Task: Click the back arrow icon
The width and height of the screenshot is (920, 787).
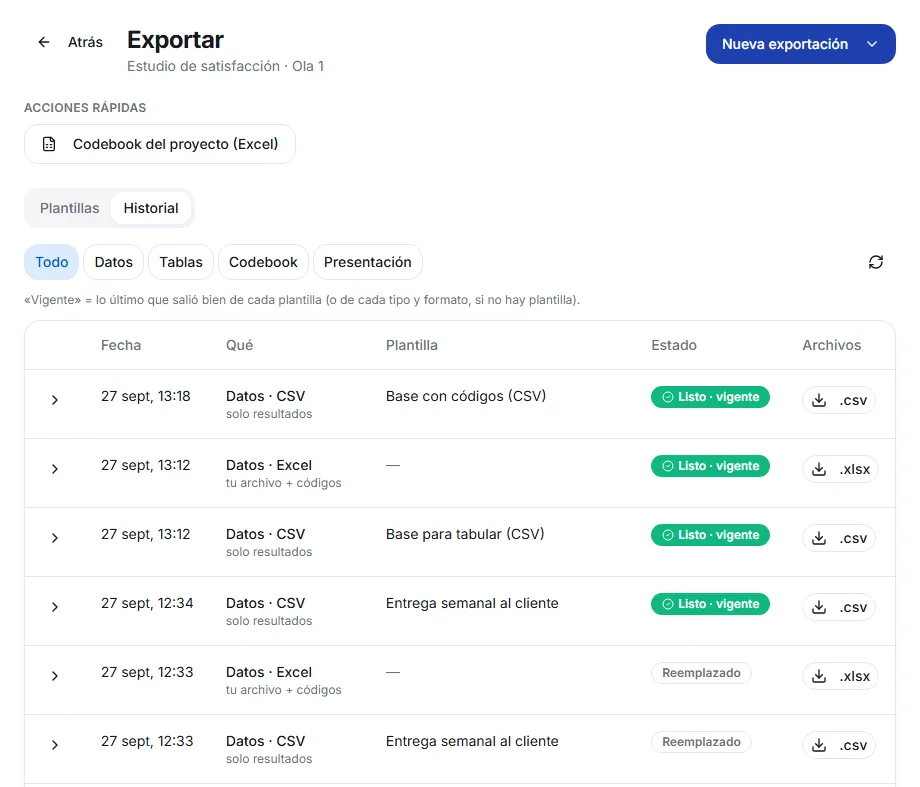Action: pos(44,42)
